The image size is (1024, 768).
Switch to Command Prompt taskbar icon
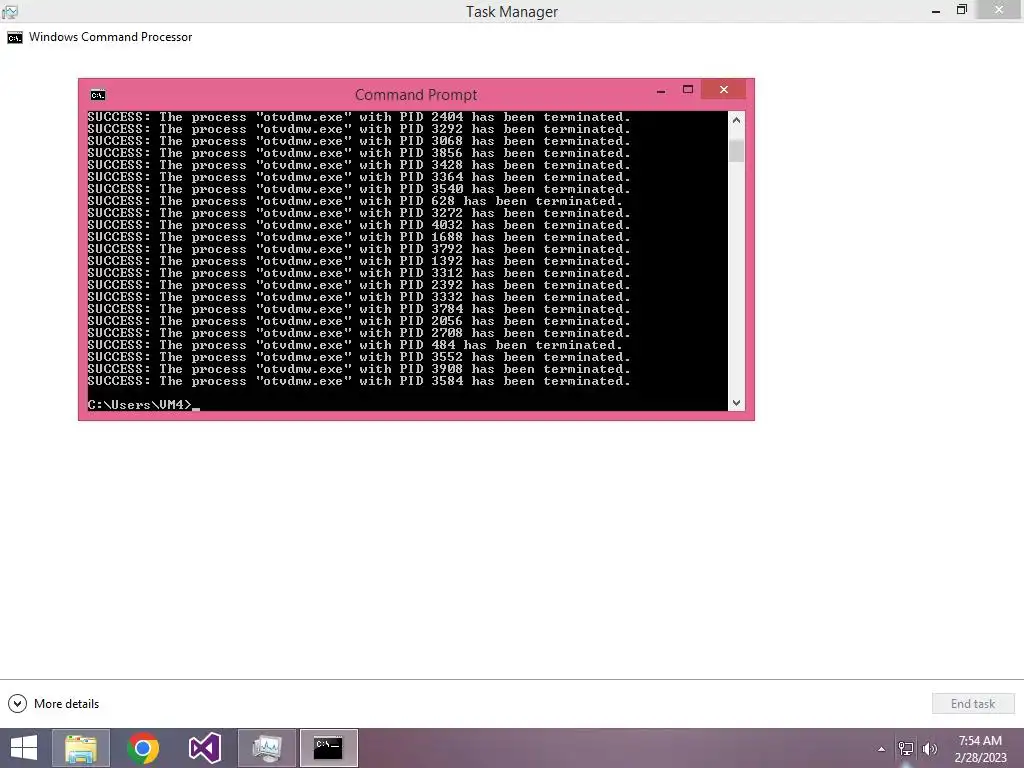coord(328,748)
